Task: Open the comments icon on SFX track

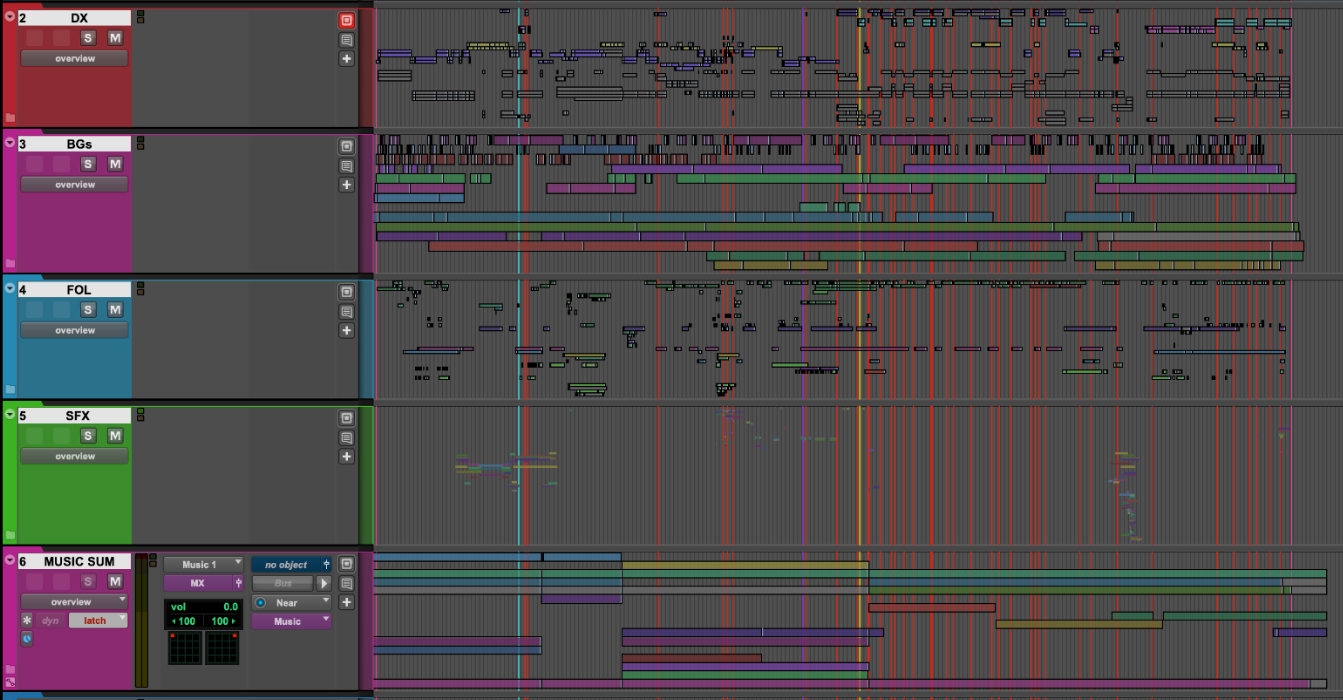Action: (346, 437)
